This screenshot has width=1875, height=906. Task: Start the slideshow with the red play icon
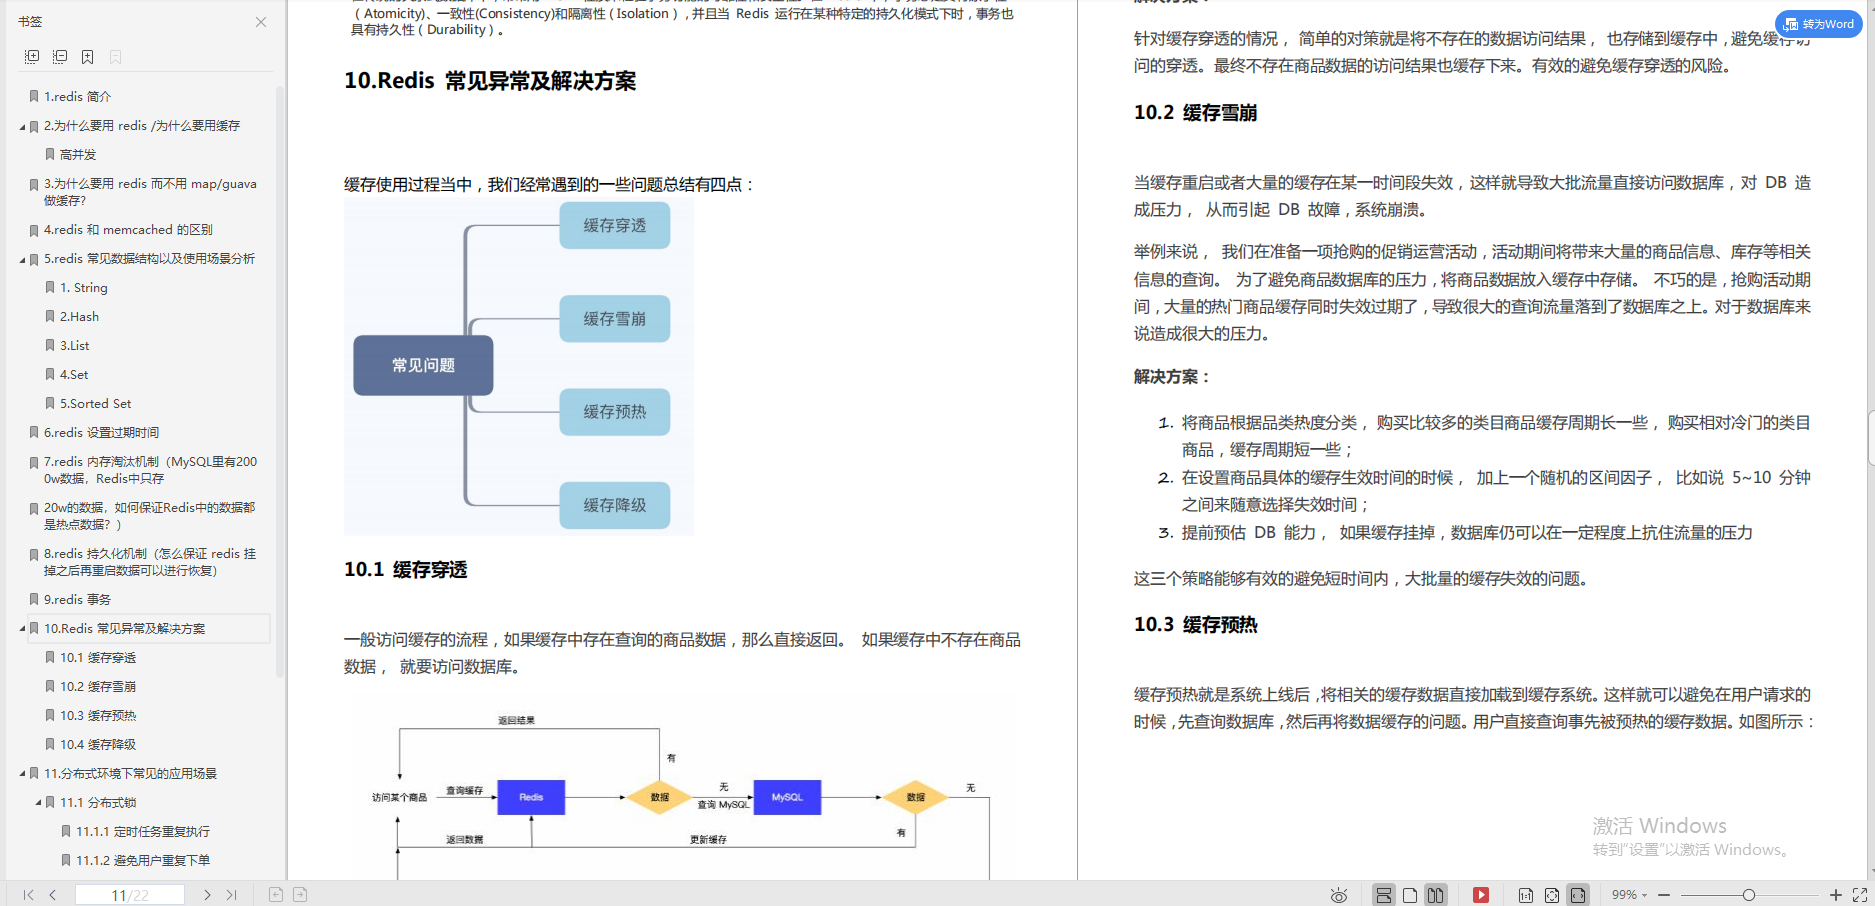point(1481,894)
